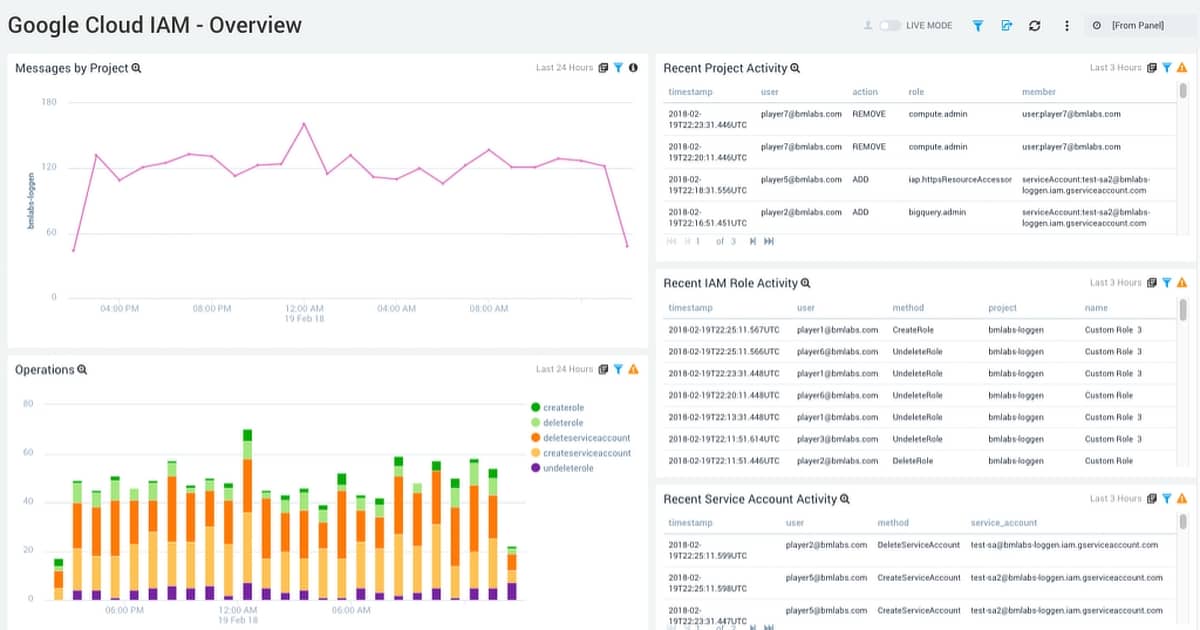The height and width of the screenshot is (630, 1200).
Task: Open search for Recent Service Account Activity panel
Action: (845, 499)
